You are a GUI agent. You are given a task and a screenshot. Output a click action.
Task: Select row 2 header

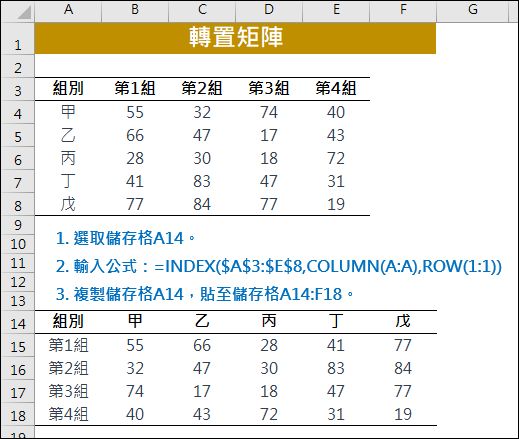[18, 66]
